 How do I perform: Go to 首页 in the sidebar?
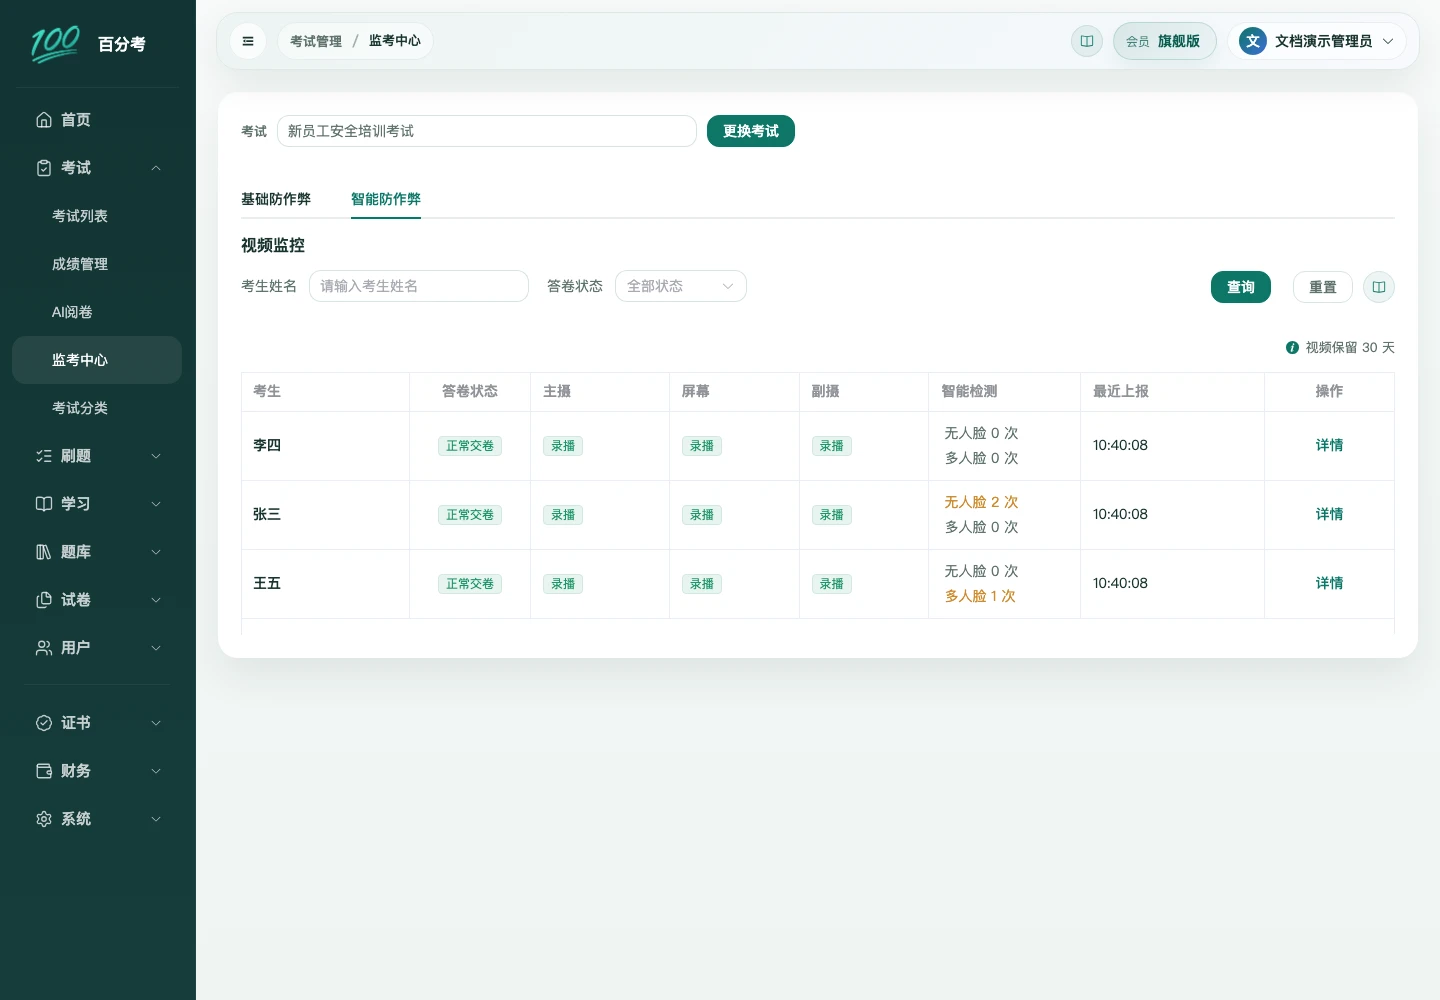coord(97,120)
